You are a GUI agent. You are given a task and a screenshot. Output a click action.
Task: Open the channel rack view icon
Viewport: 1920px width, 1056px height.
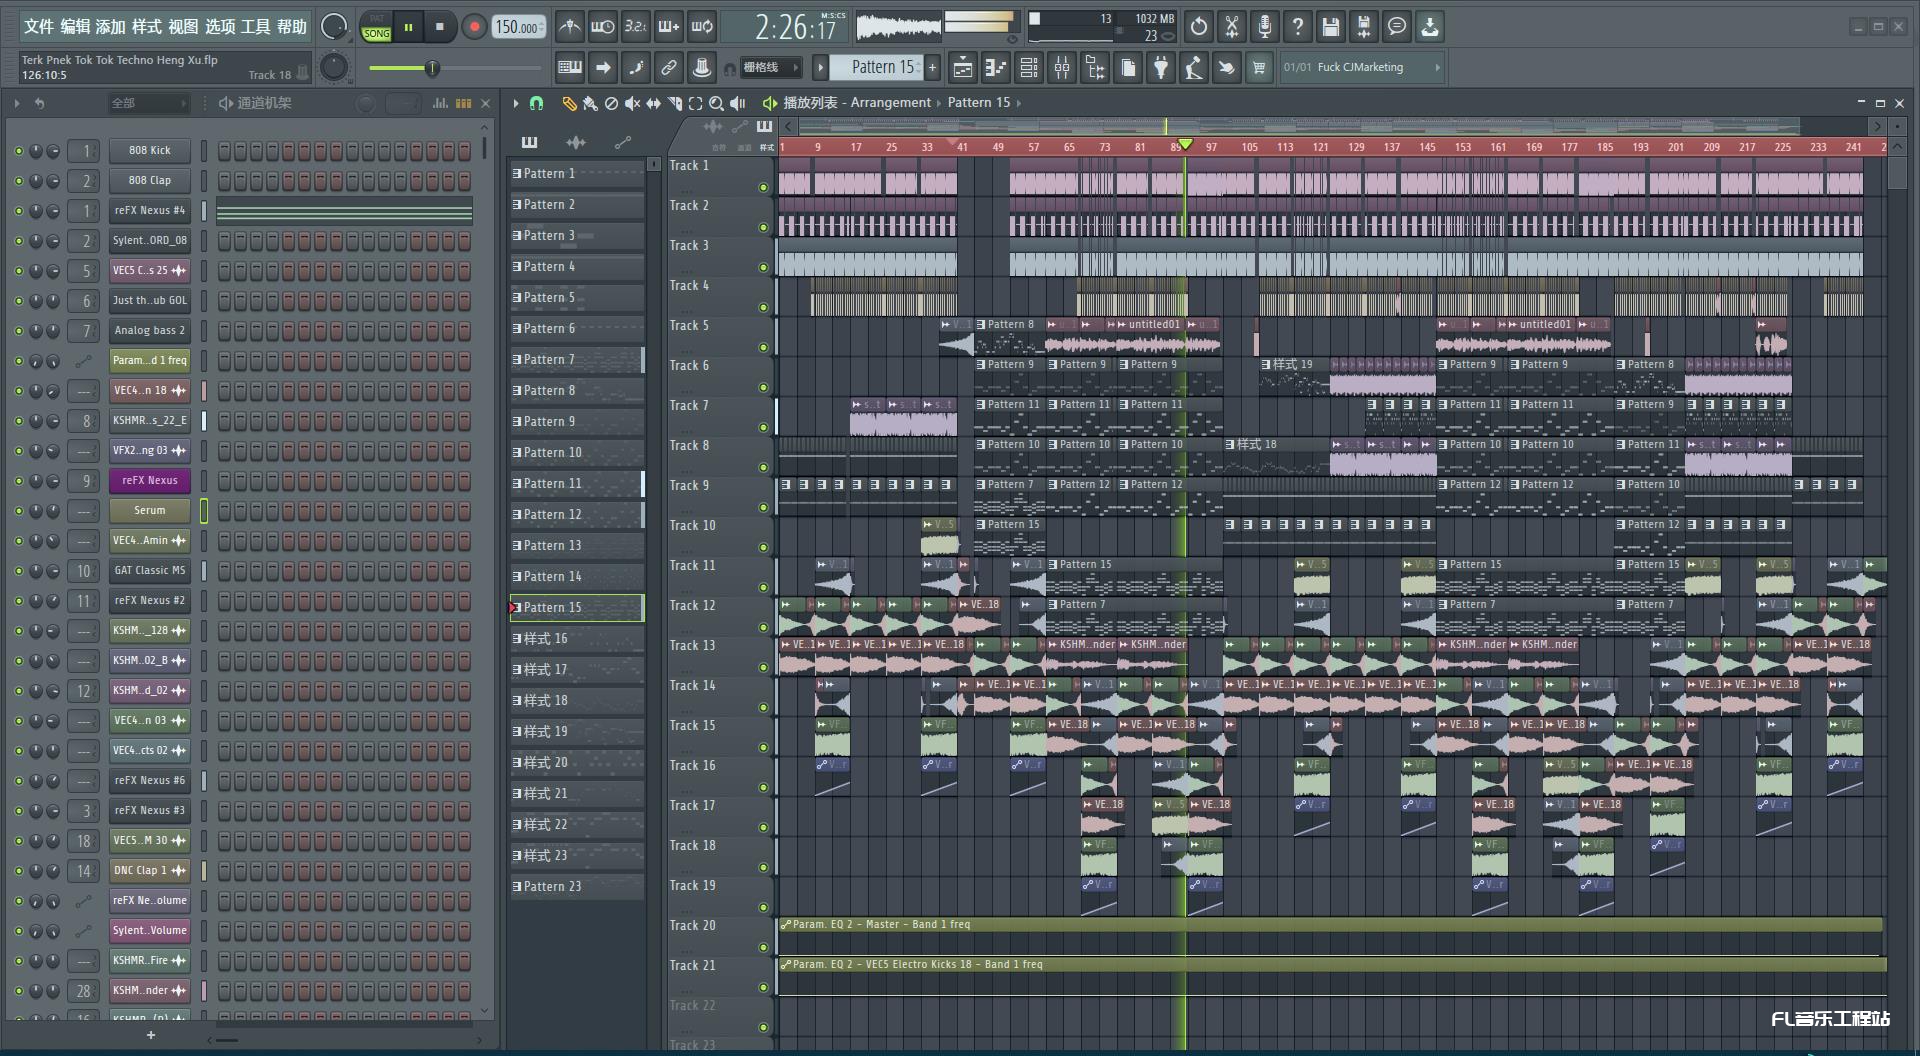[1029, 68]
